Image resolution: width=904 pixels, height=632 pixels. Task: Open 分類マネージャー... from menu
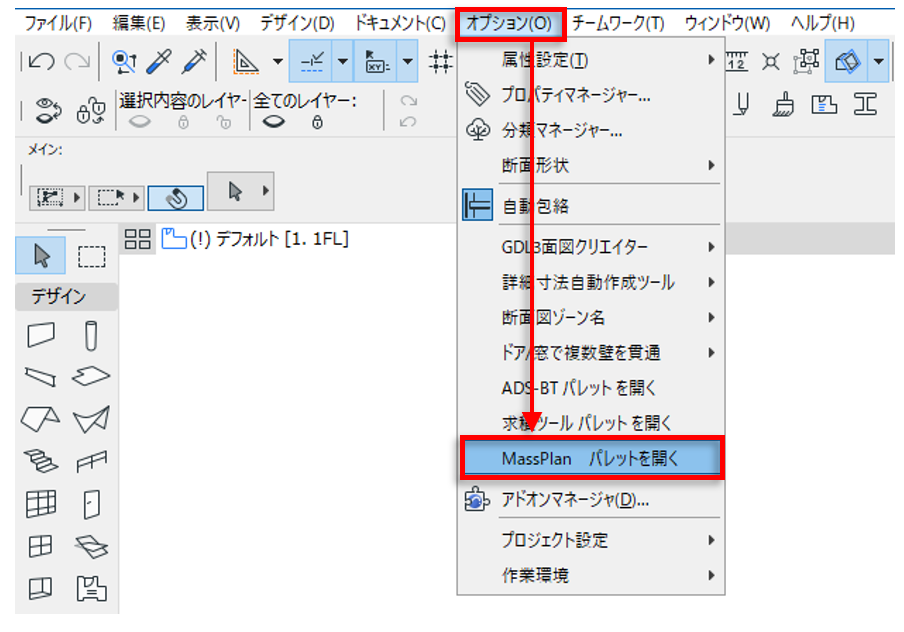point(592,130)
